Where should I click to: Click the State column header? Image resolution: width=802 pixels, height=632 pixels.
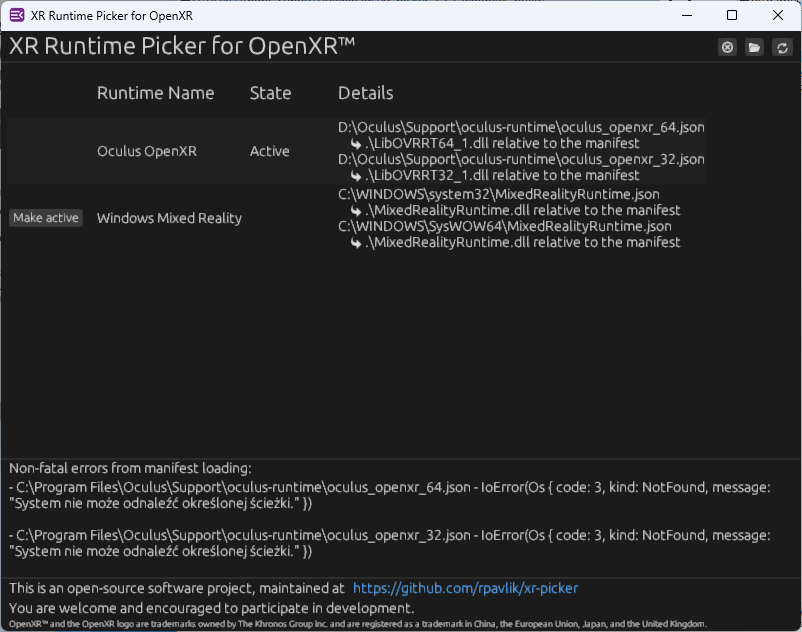271,93
